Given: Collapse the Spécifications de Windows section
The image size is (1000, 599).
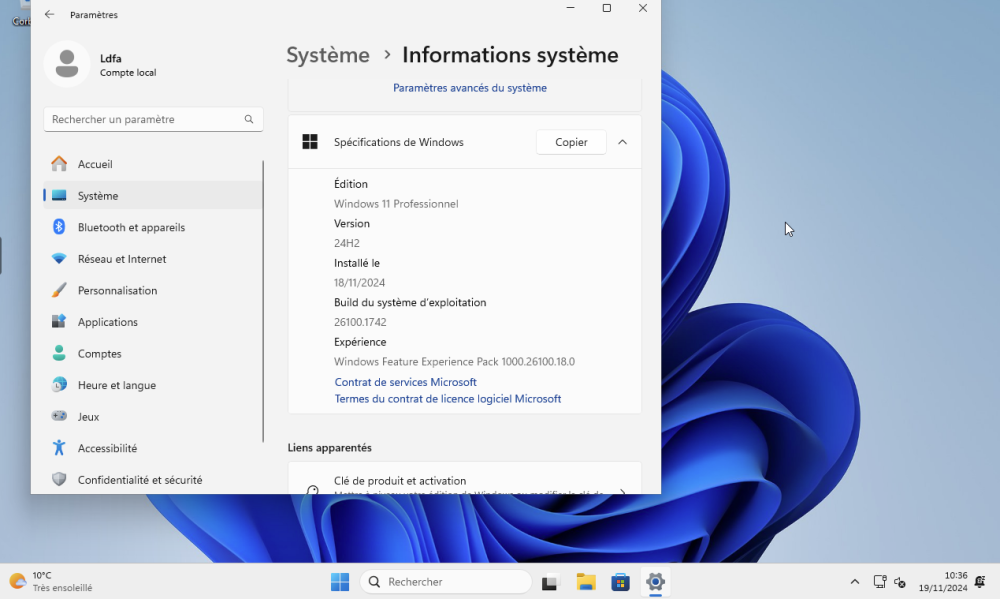Looking at the screenshot, I should tap(622, 142).
